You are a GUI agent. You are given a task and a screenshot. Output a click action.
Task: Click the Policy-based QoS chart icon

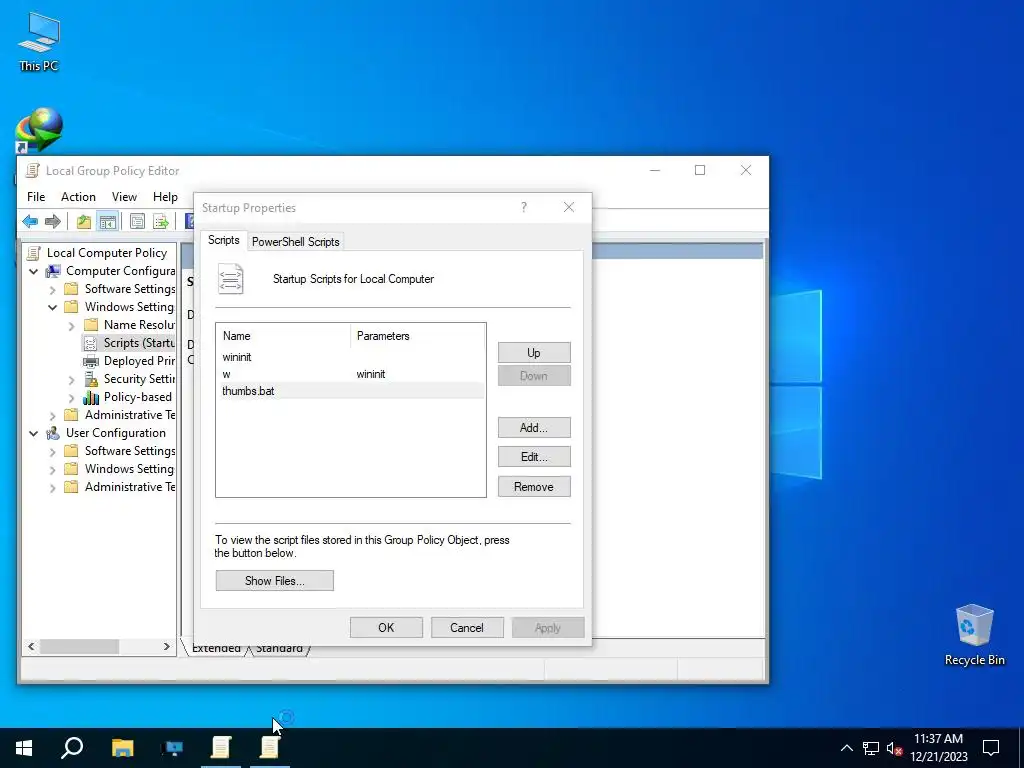tap(91, 397)
